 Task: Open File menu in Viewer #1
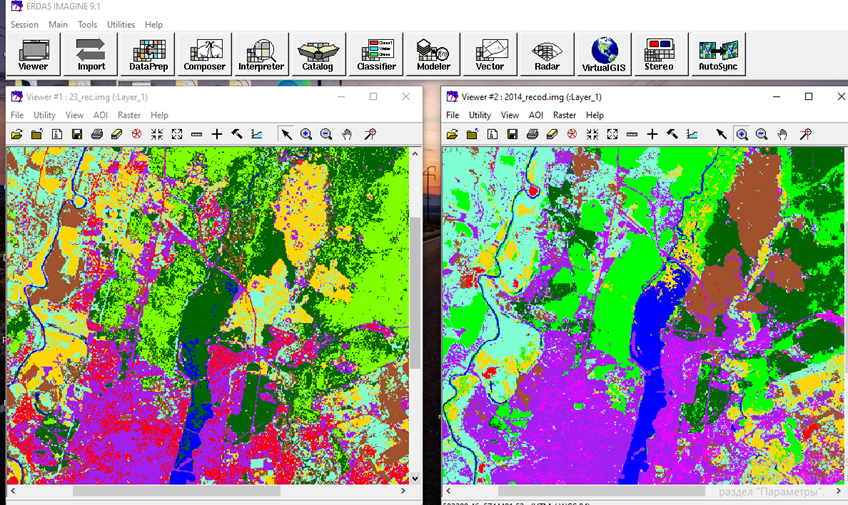[17, 115]
